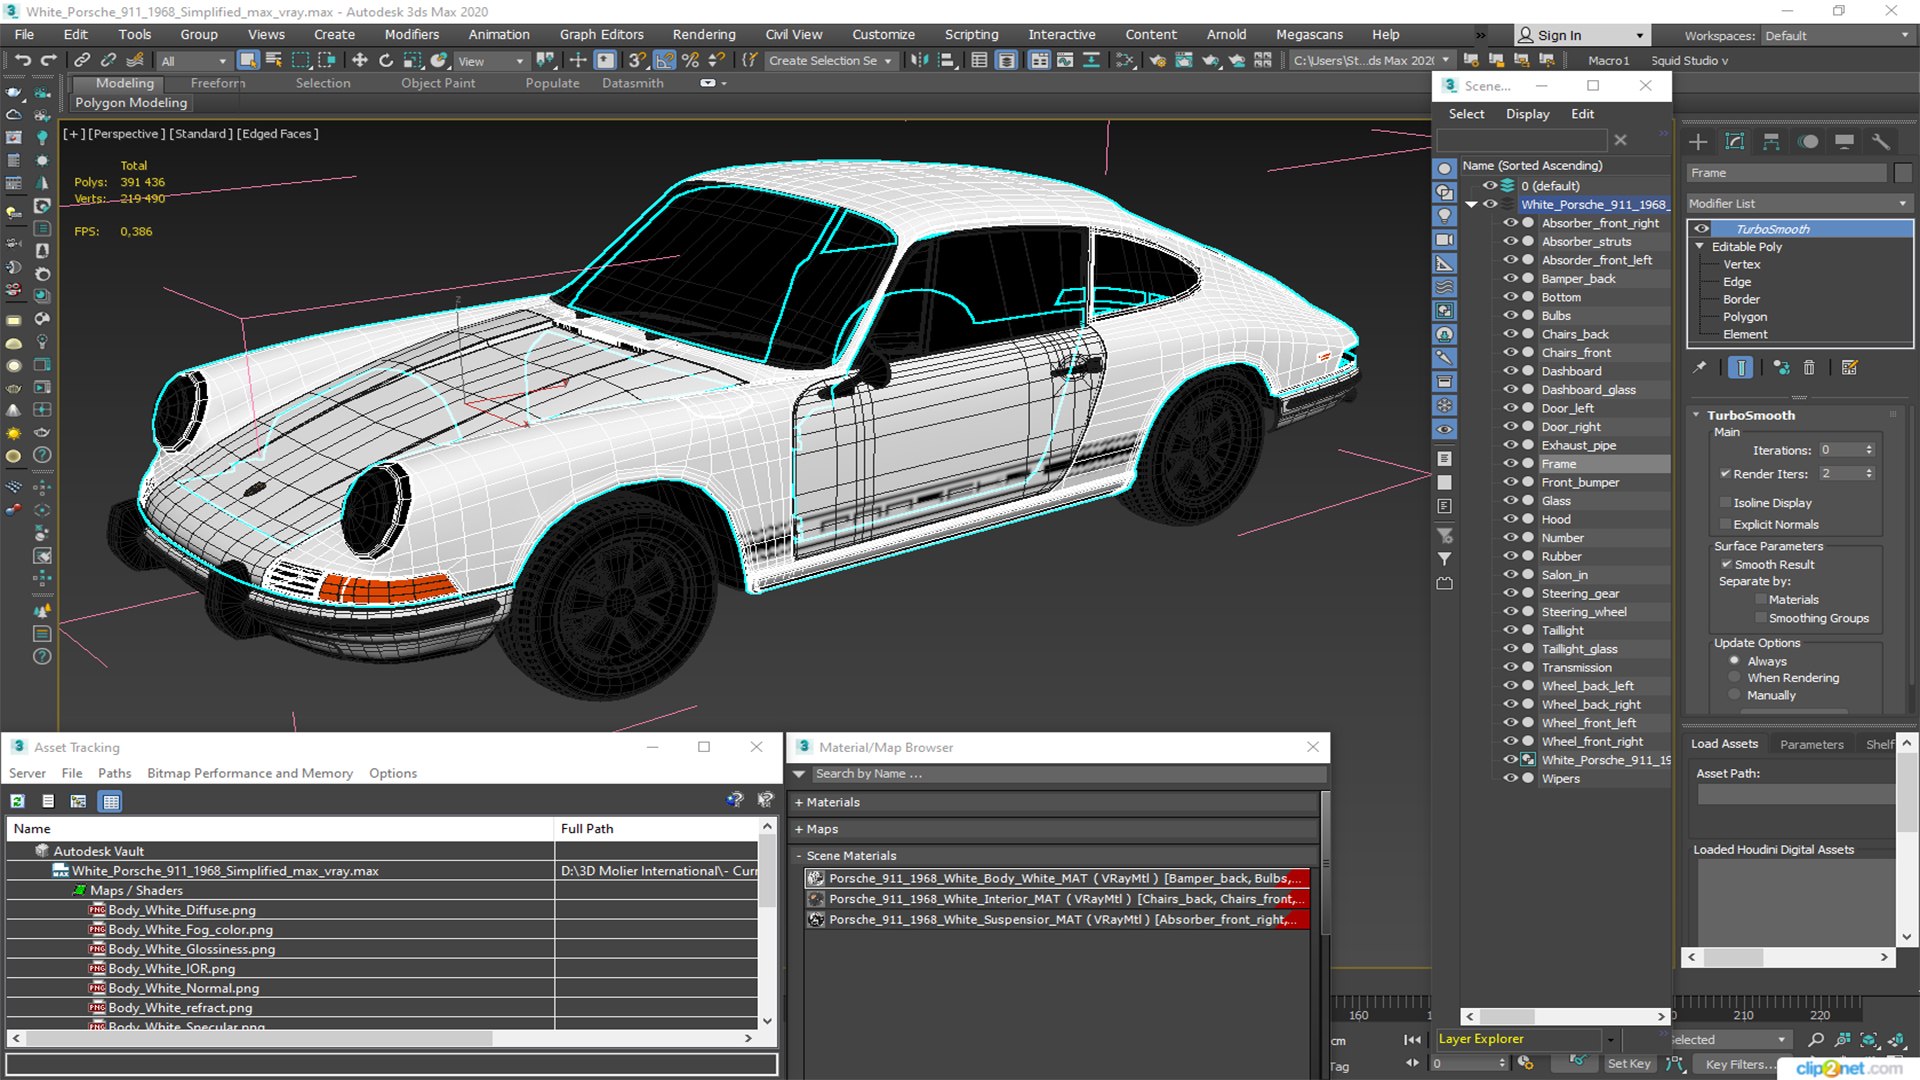The image size is (1920, 1080).
Task: Open the Modifiers menu
Action: [411, 34]
